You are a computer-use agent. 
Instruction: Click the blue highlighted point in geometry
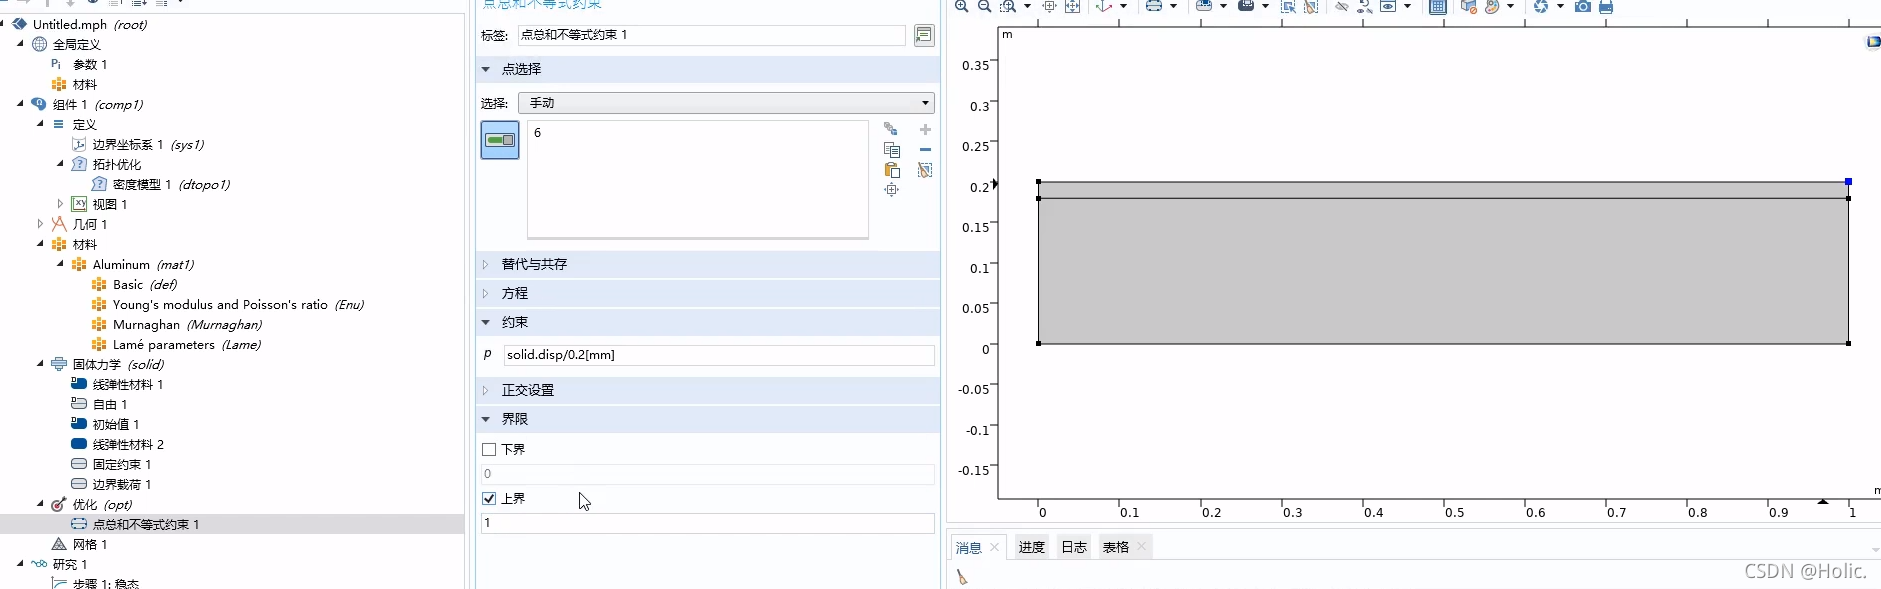[x=1848, y=181]
